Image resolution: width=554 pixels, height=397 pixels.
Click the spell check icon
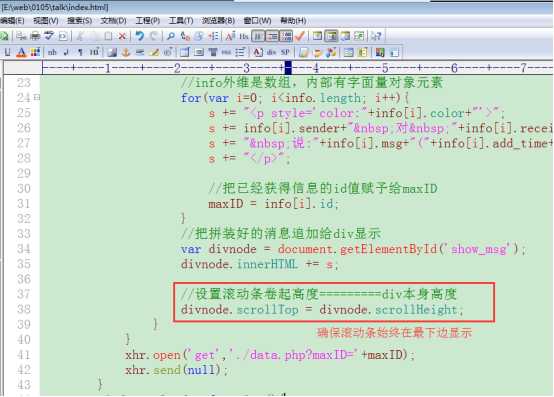click(49, 36)
